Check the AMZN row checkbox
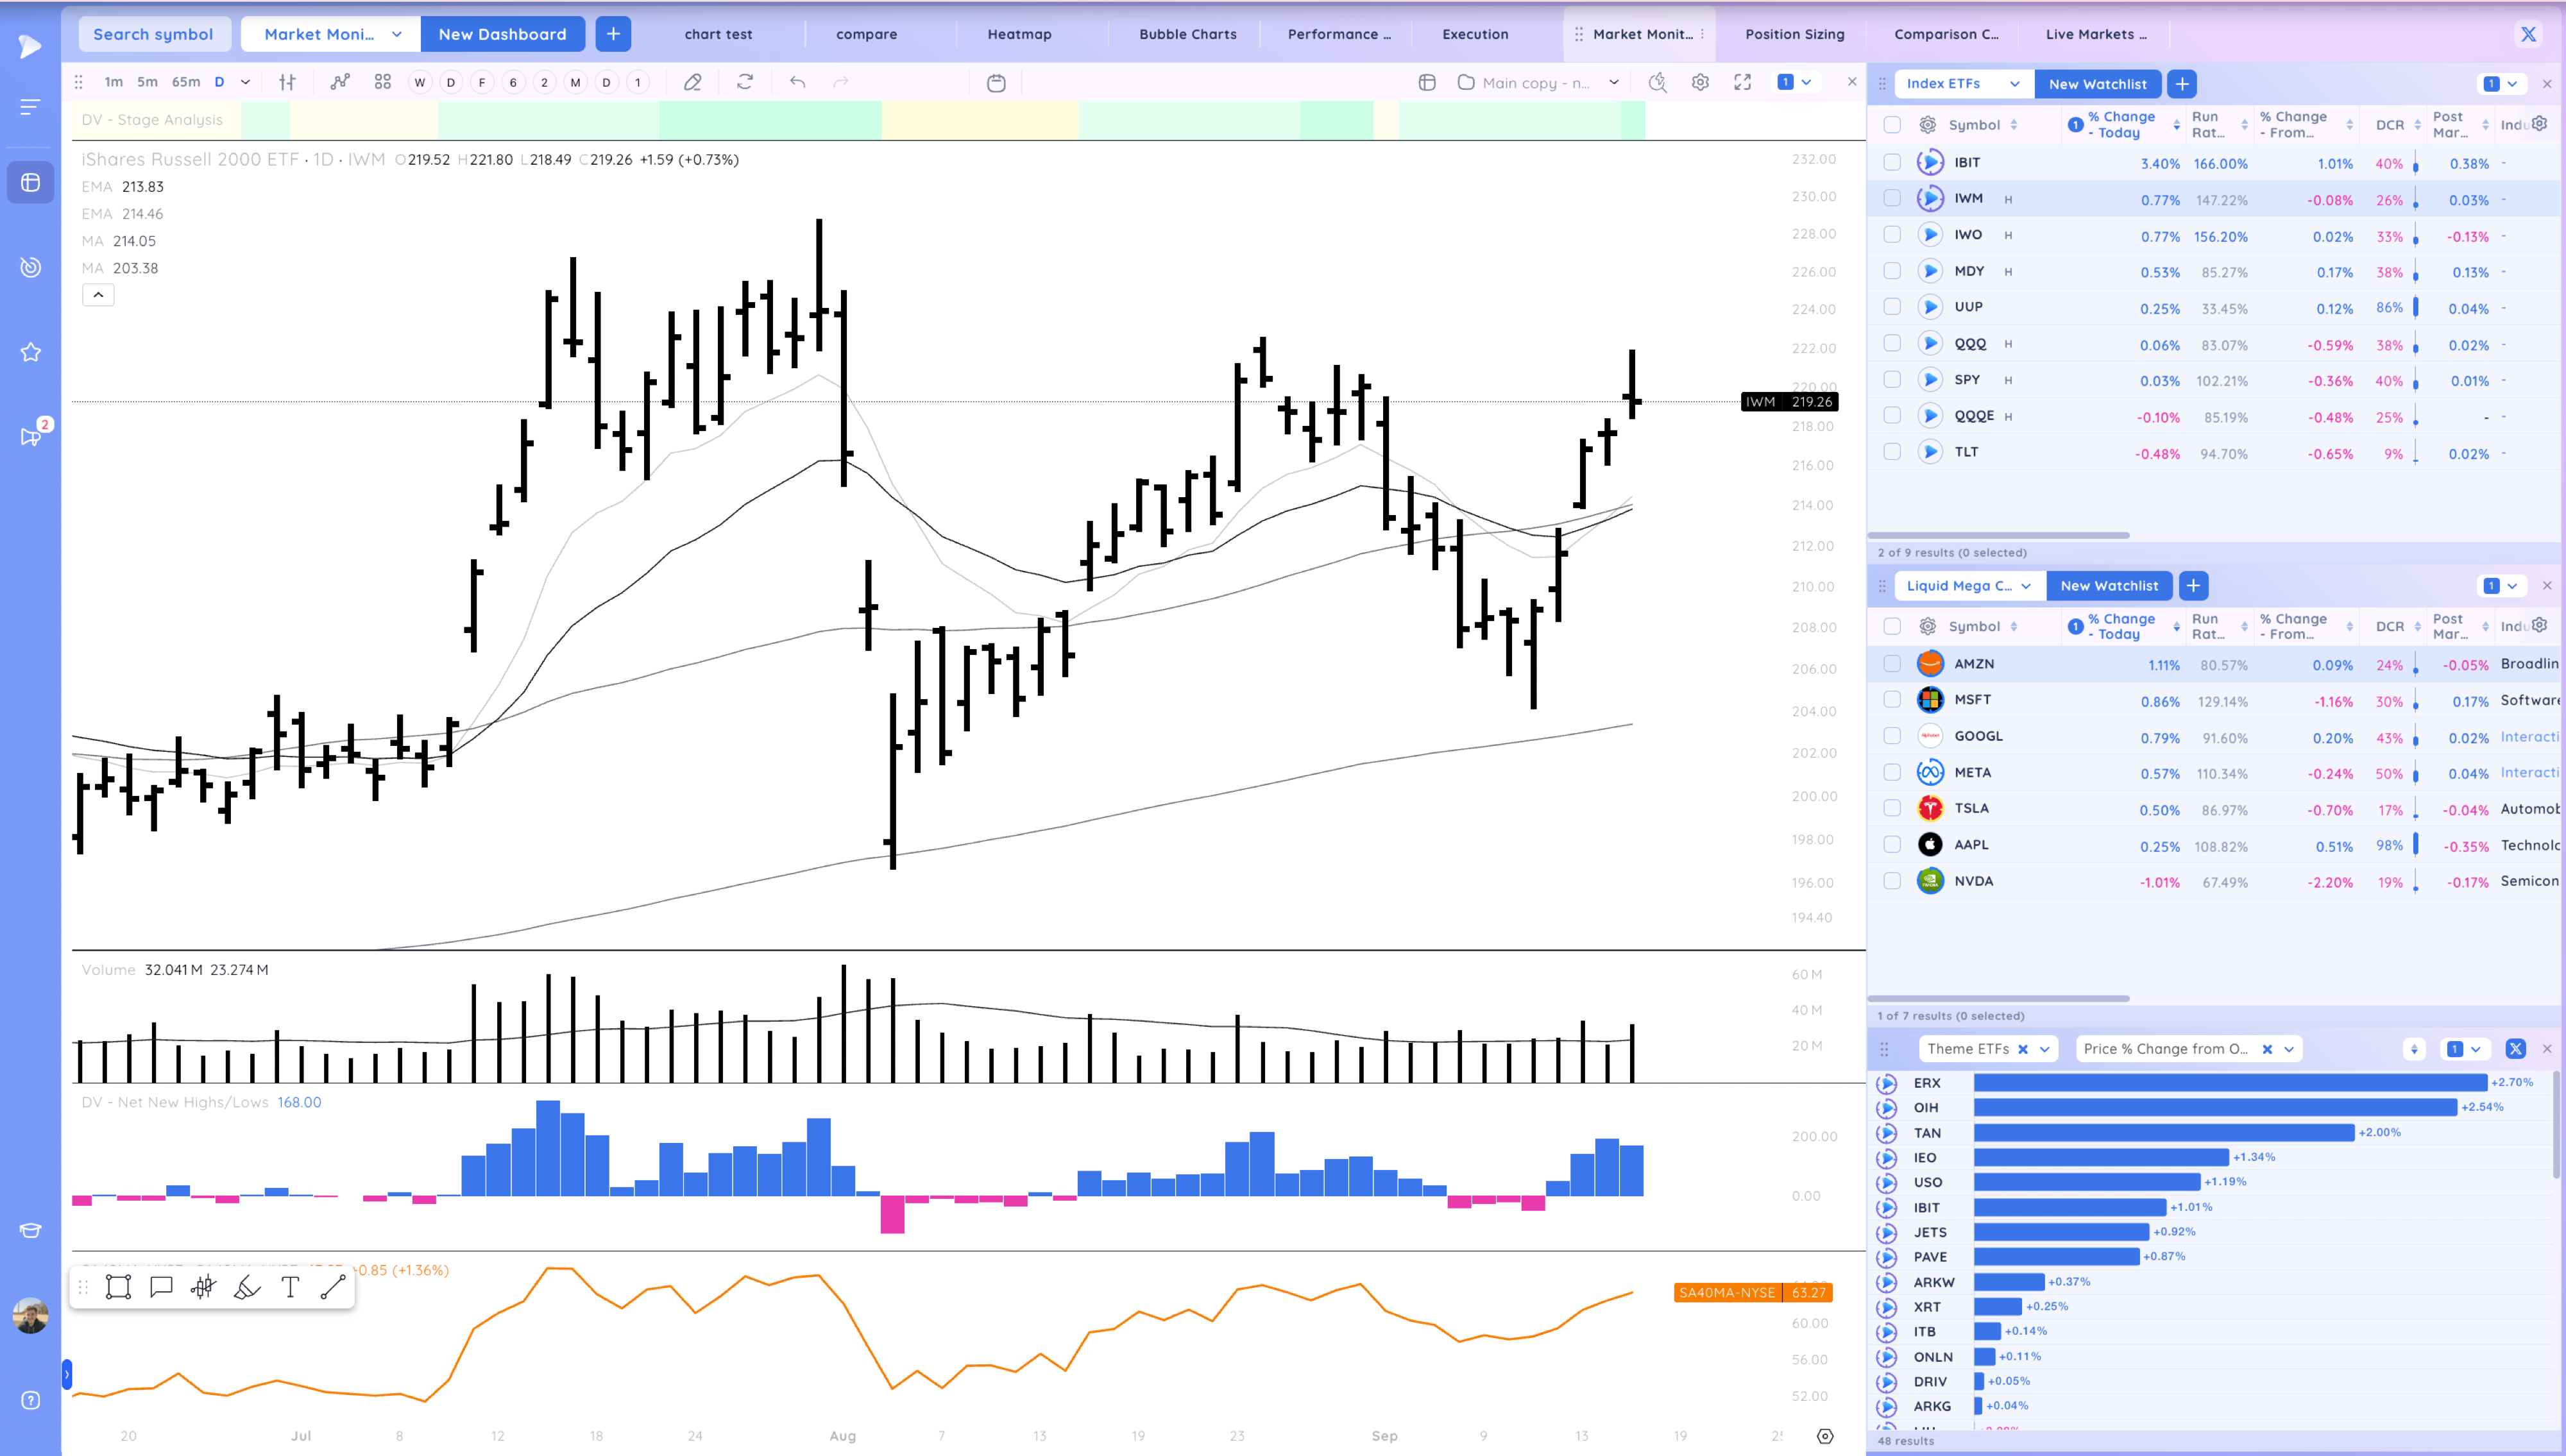This screenshot has width=2566, height=1456. point(1892,663)
